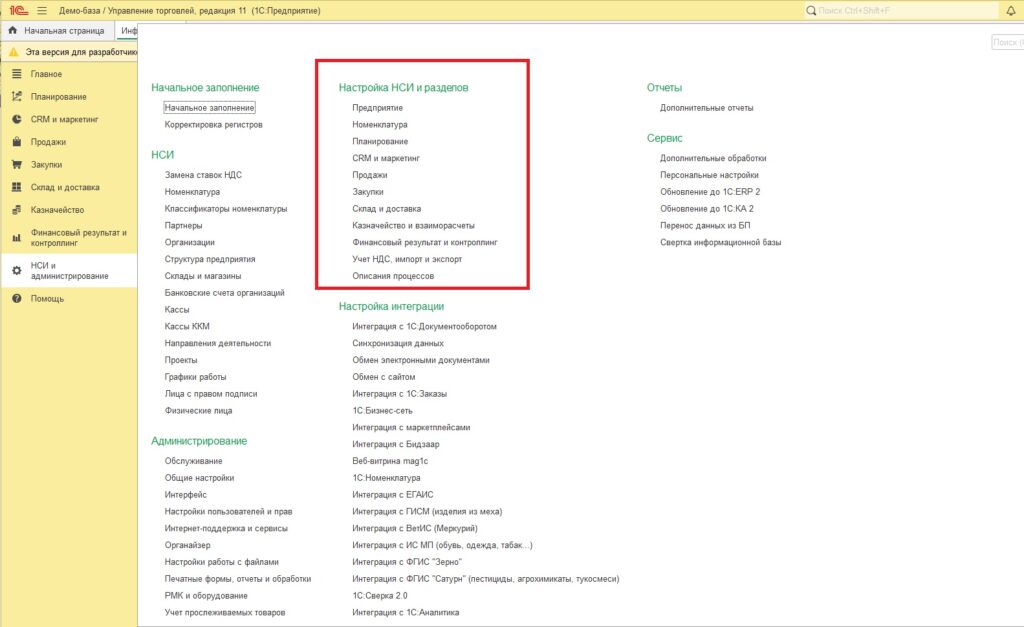Image resolution: width=1024 pixels, height=627 pixels.
Task: Focus the global search field in title bar
Action: click(901, 10)
